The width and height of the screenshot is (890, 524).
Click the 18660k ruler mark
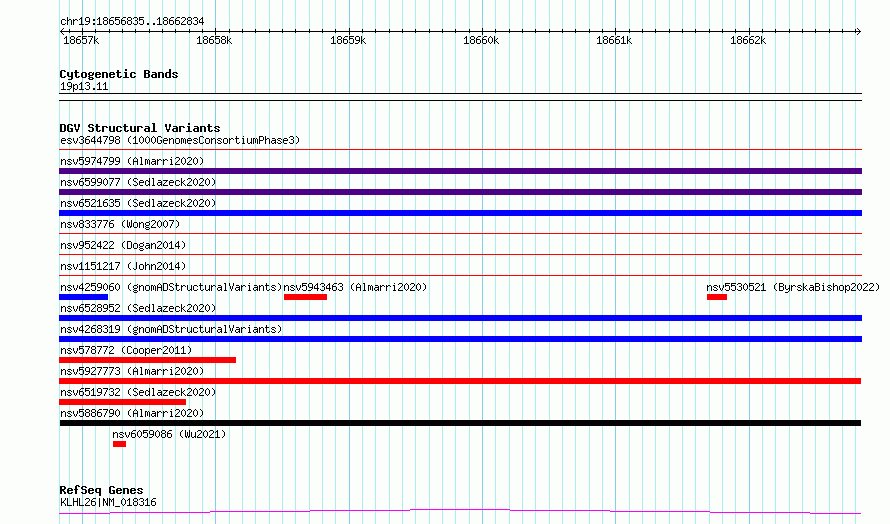pos(481,40)
